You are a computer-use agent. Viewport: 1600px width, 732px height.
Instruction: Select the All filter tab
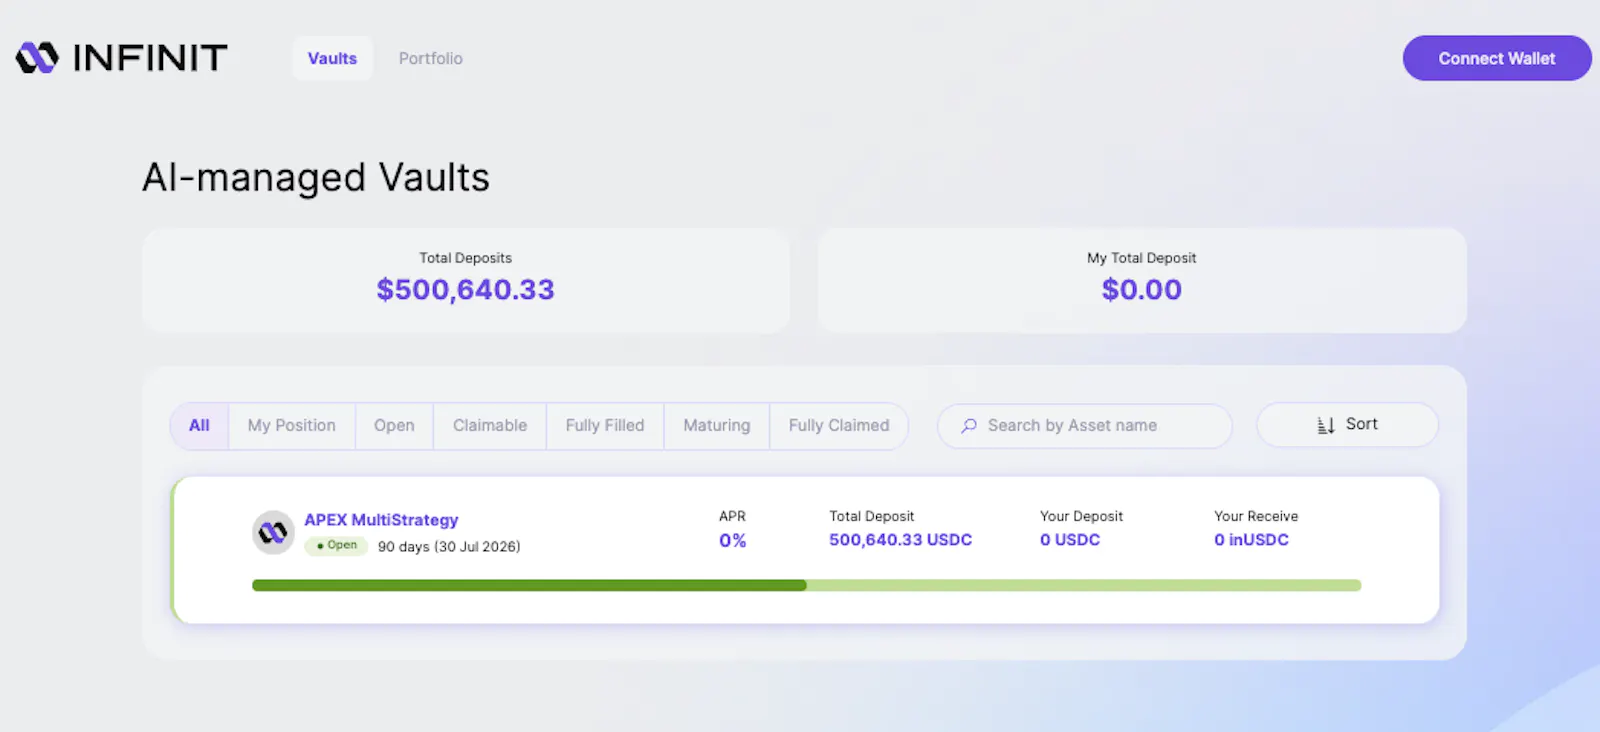[200, 426]
